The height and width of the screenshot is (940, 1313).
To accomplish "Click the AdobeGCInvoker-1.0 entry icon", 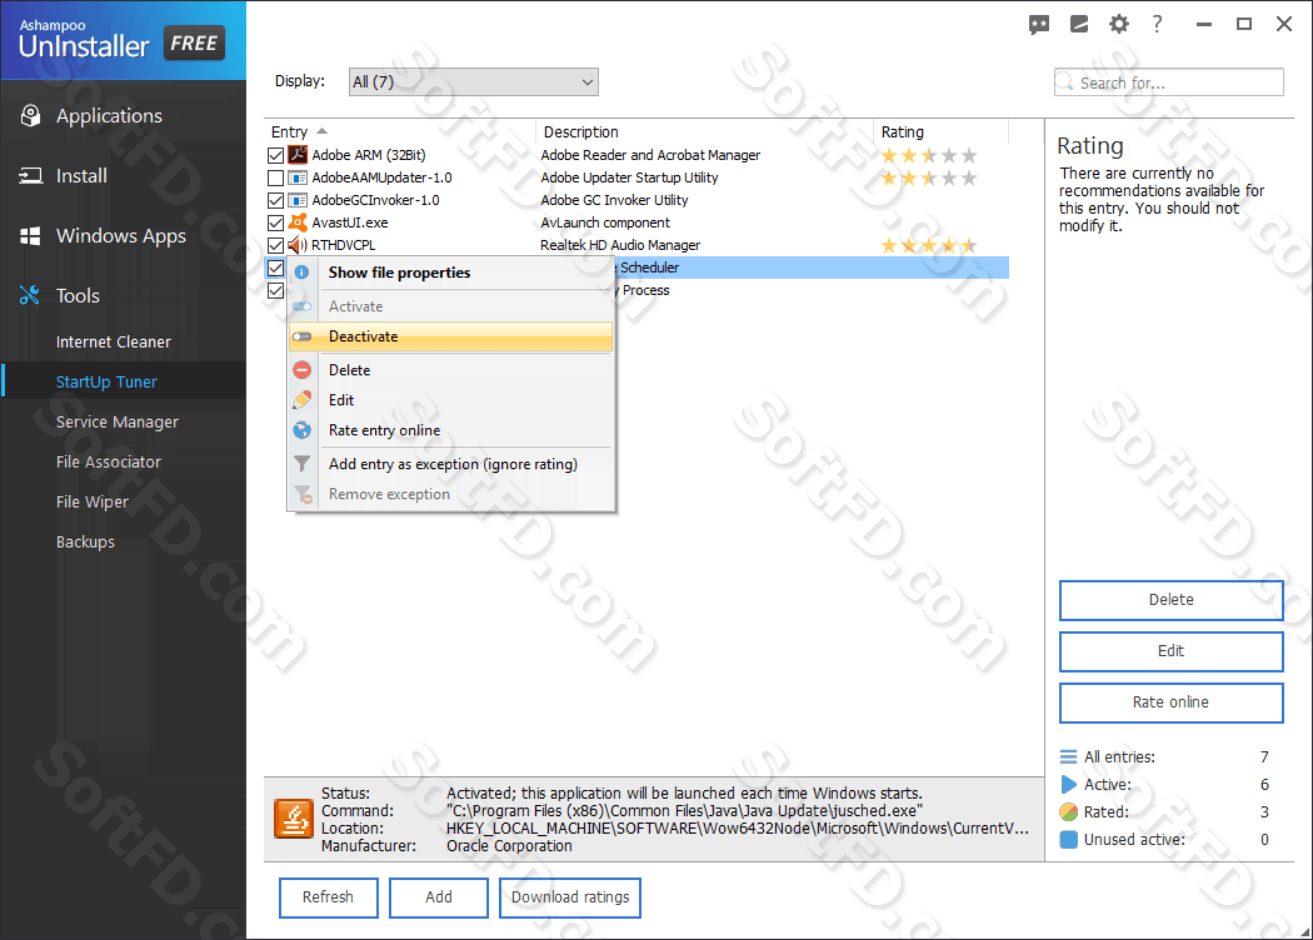I will pyautogui.click(x=297, y=200).
